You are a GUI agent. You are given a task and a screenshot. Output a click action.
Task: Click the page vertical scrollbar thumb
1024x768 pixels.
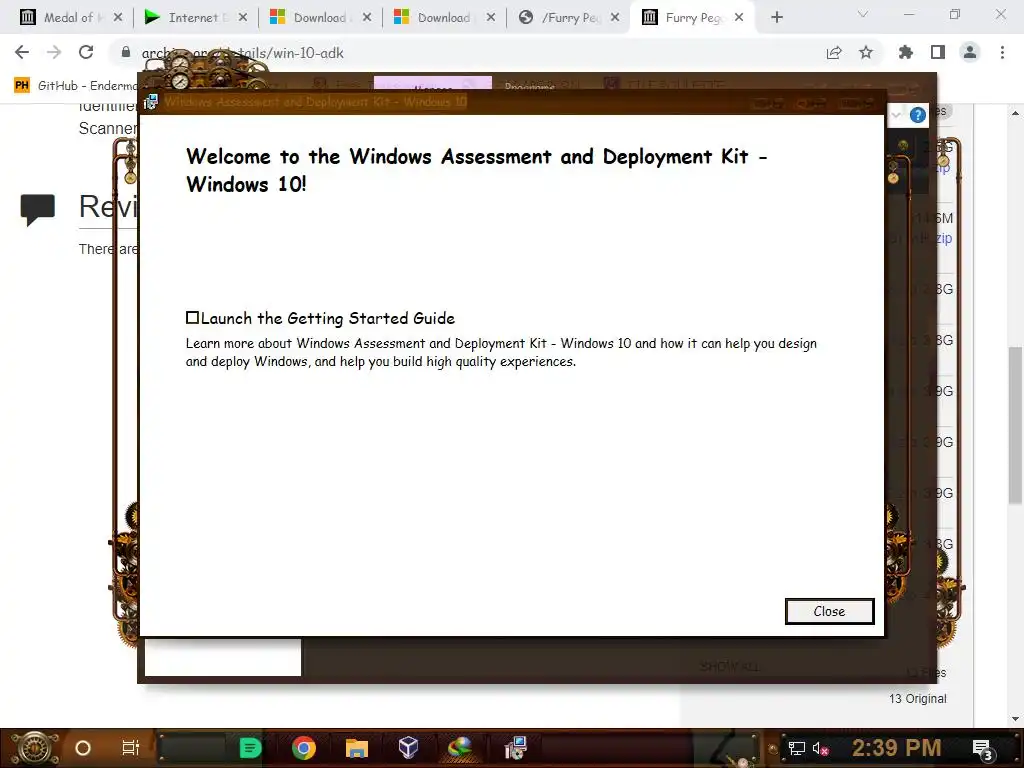[1015, 426]
